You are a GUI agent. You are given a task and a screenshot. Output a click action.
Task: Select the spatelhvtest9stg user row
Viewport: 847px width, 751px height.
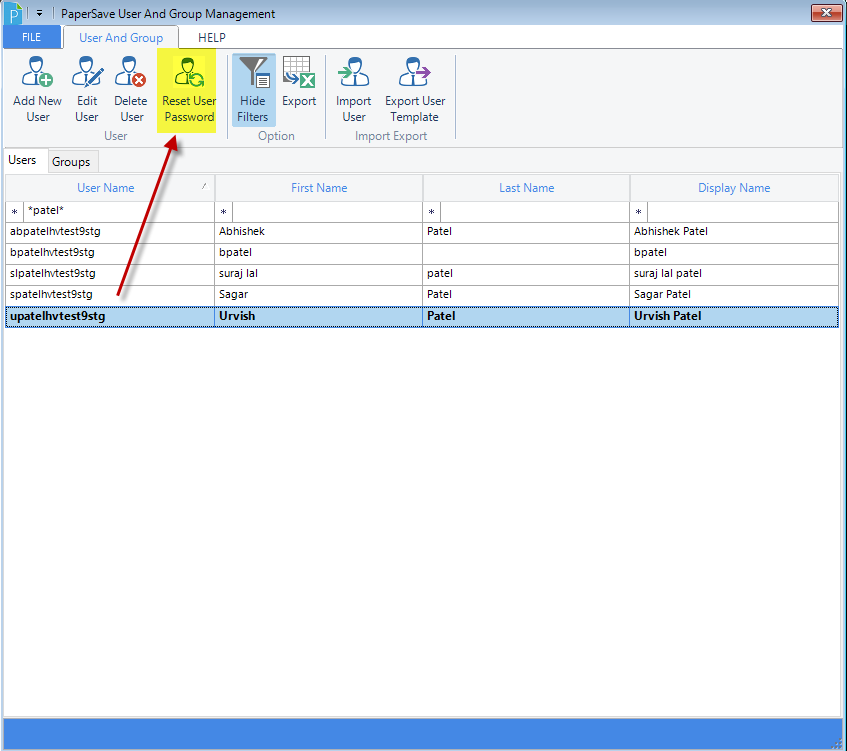tap(422, 296)
